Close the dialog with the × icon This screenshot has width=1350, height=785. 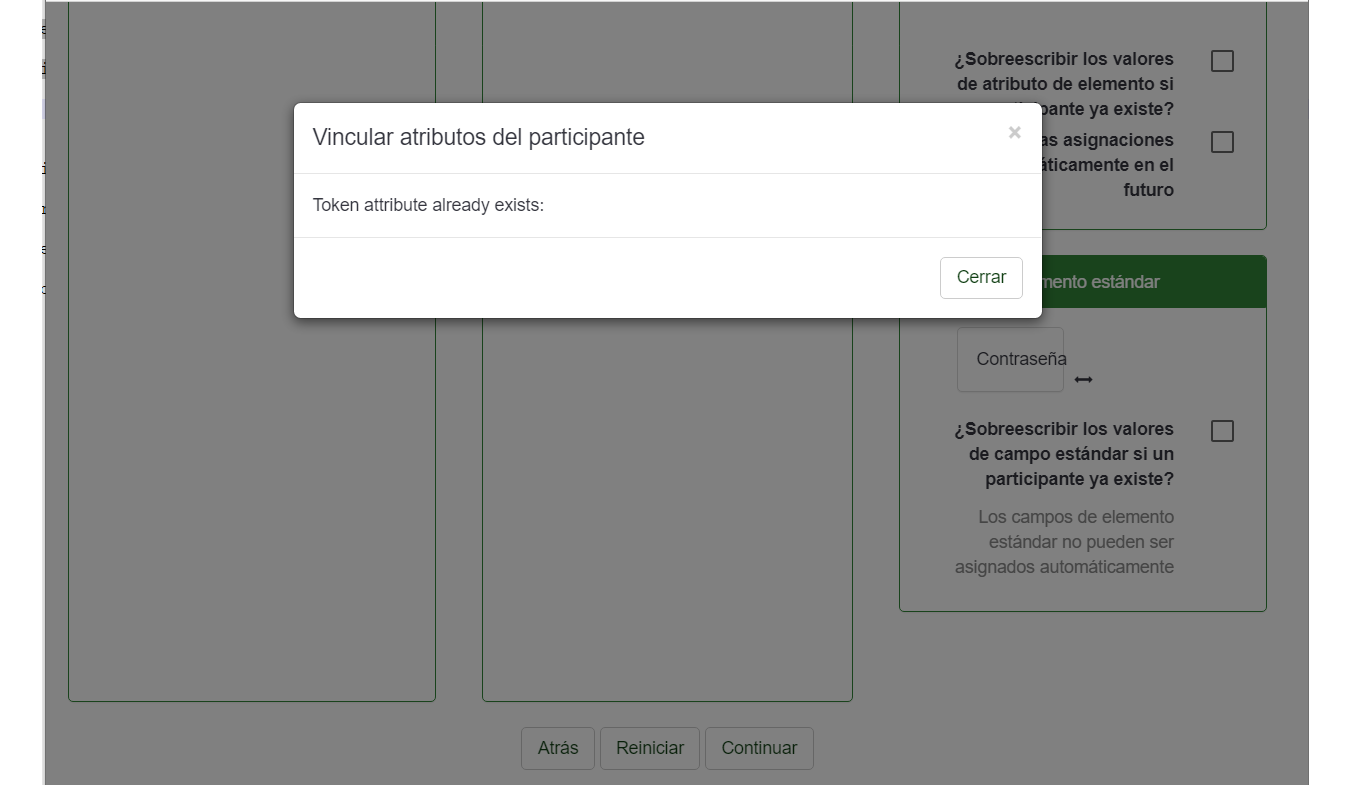[1014, 133]
